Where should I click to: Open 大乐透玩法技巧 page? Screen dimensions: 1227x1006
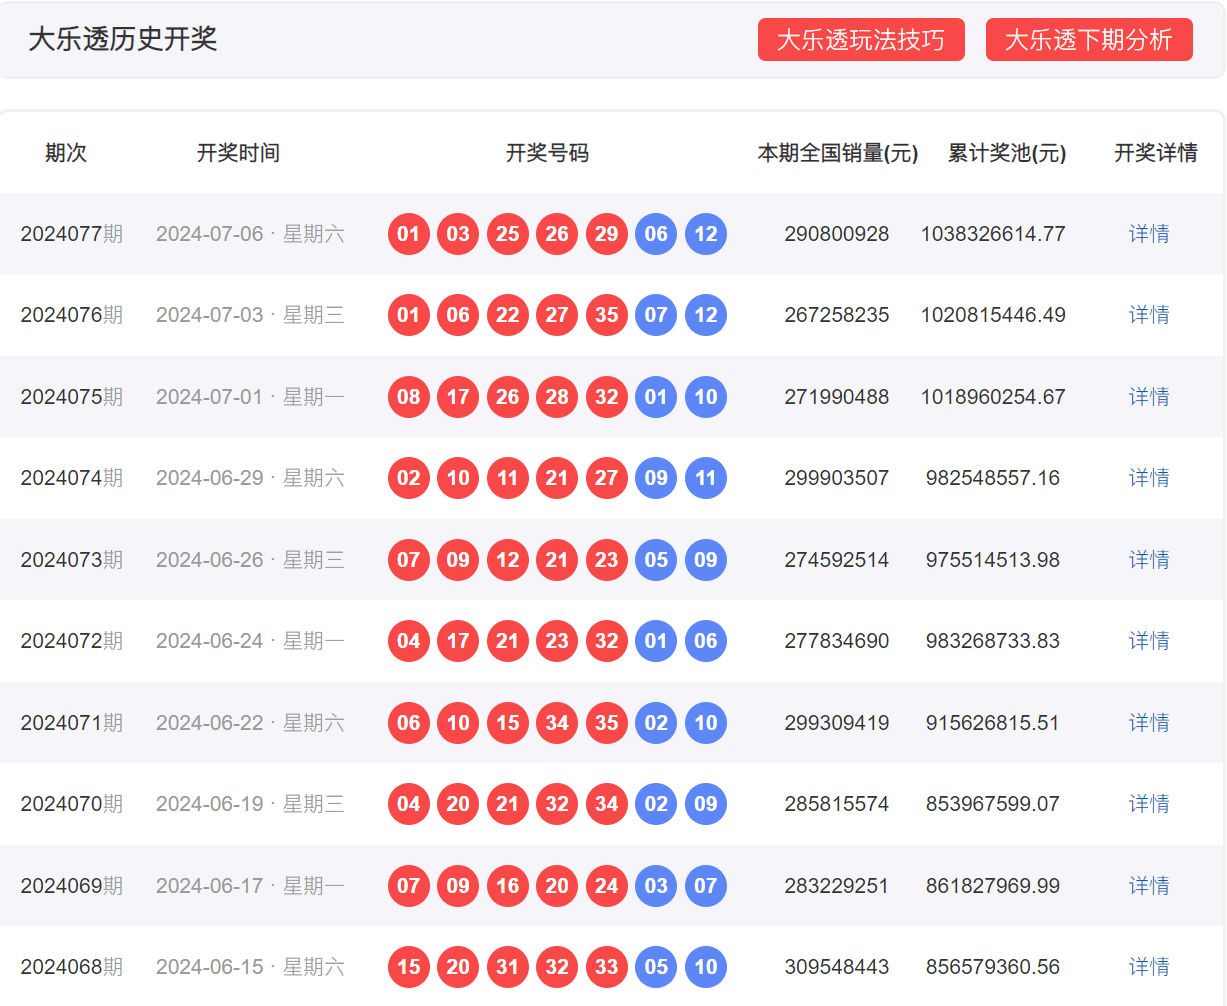(861, 40)
